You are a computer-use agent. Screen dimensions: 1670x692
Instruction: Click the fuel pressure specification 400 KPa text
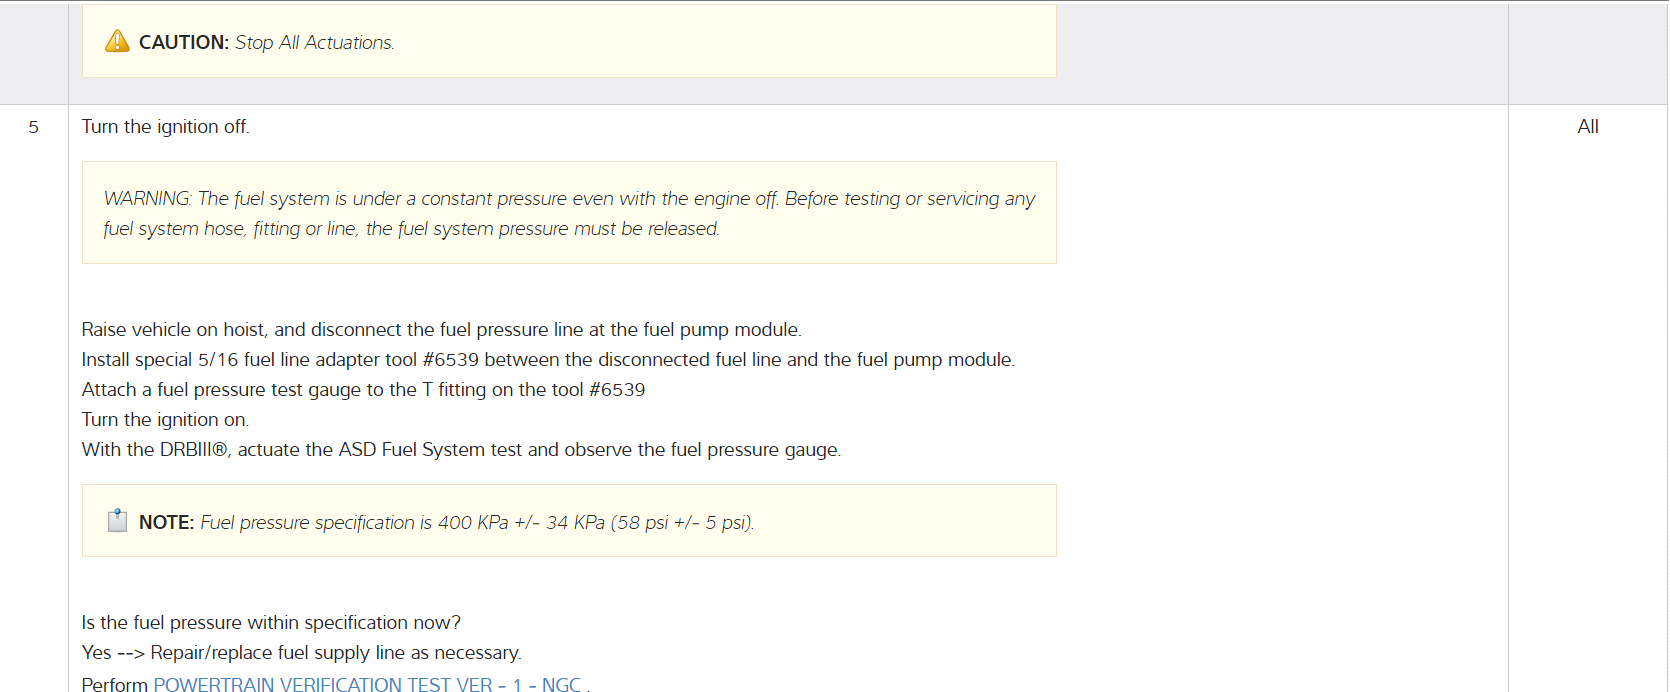[477, 523]
